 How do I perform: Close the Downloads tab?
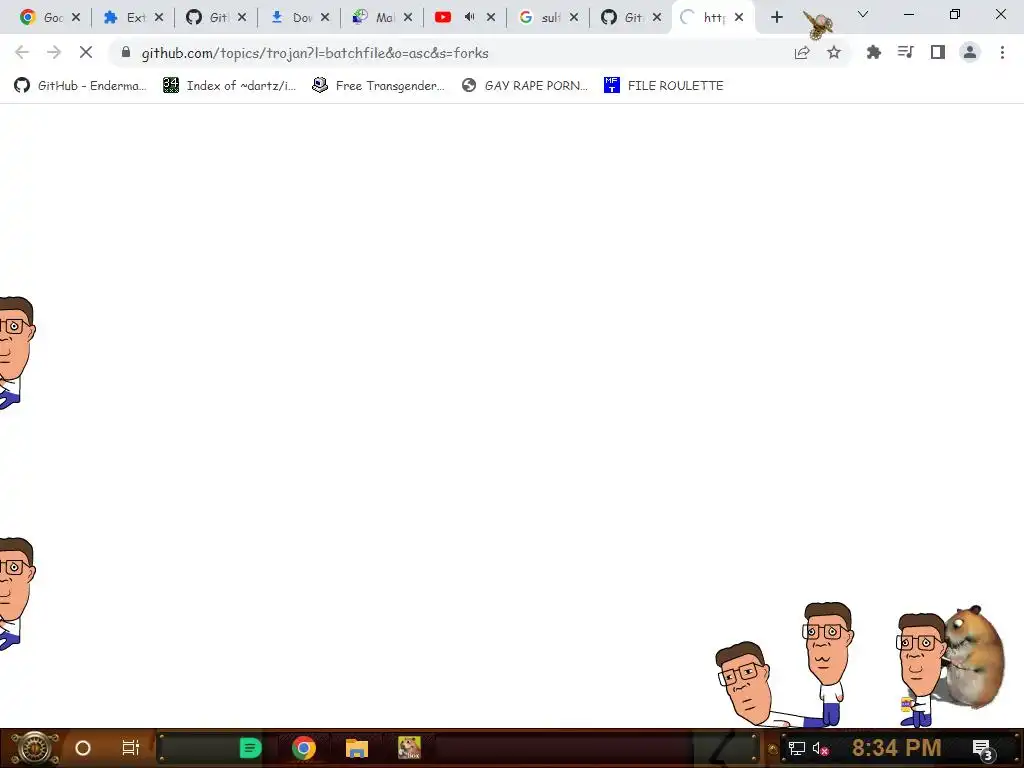[325, 18]
